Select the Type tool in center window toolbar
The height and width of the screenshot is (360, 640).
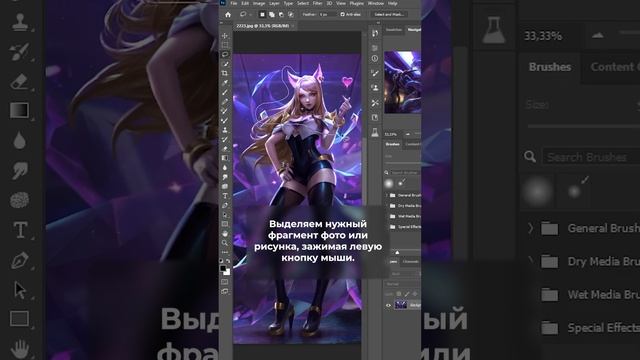[x=225, y=196]
